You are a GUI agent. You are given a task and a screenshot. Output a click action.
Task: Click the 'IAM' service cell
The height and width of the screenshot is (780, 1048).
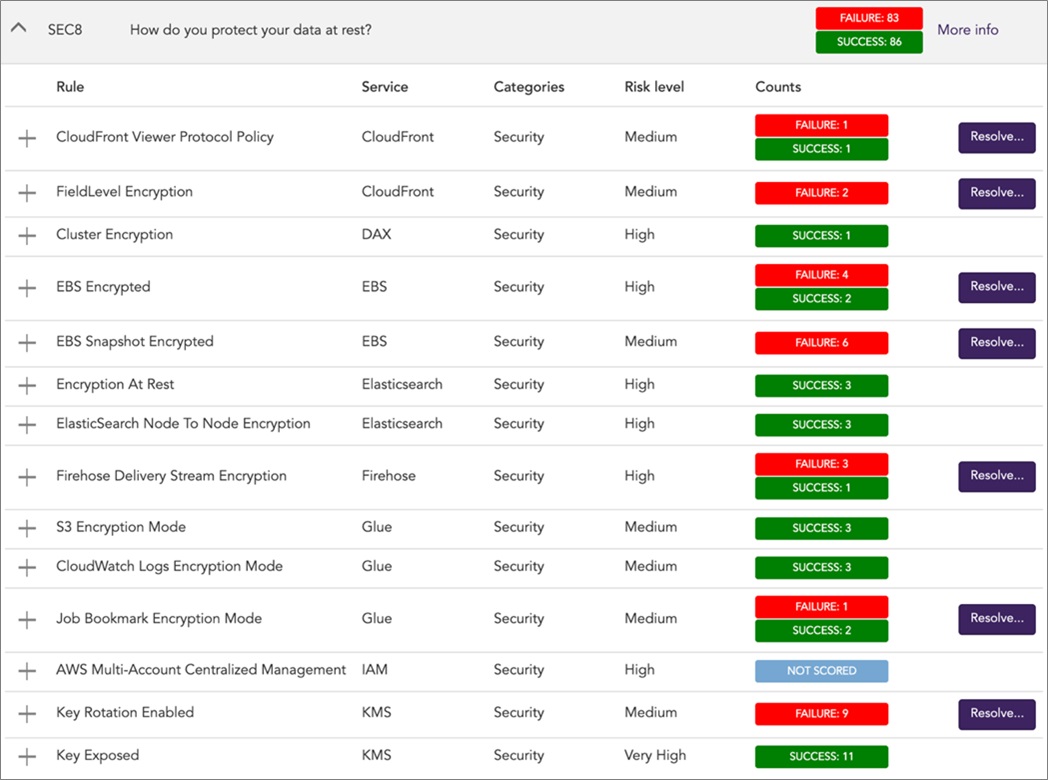point(374,670)
